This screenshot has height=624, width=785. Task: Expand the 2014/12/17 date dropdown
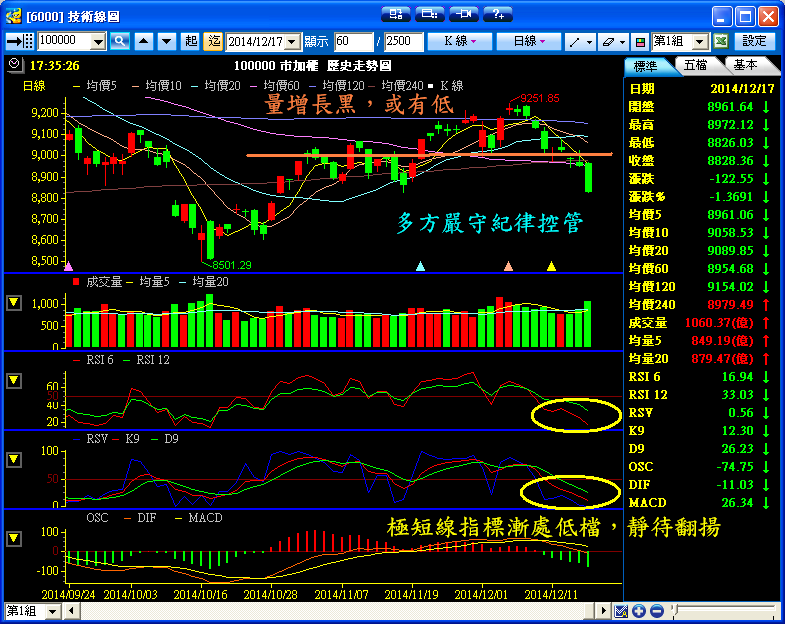tap(292, 41)
